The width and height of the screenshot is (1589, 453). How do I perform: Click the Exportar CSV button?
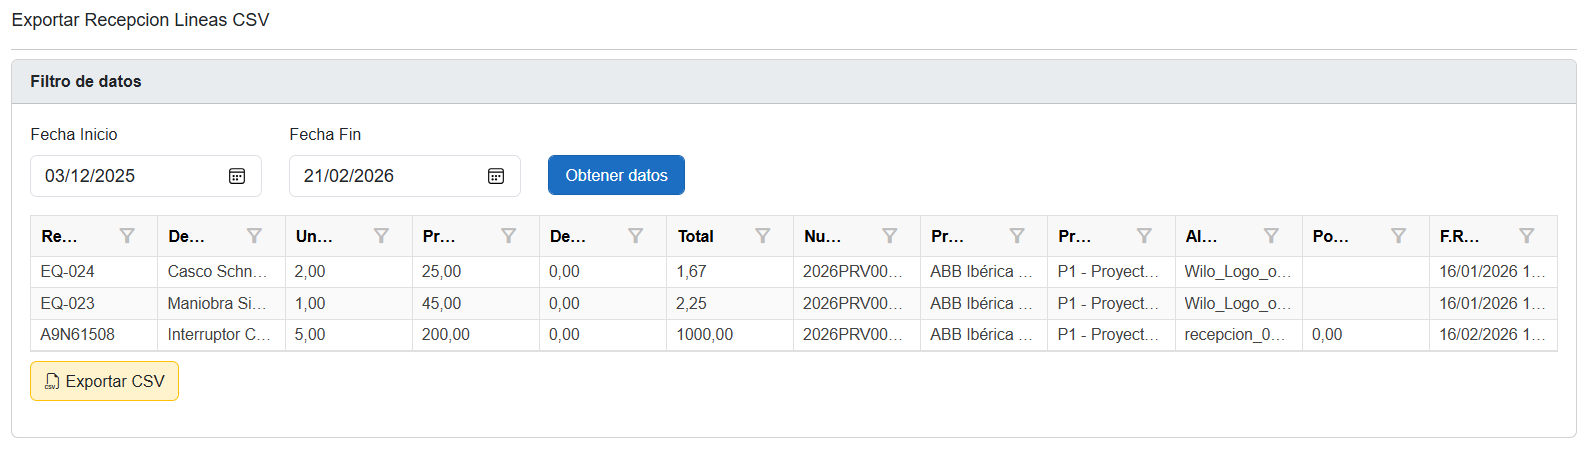pos(105,381)
